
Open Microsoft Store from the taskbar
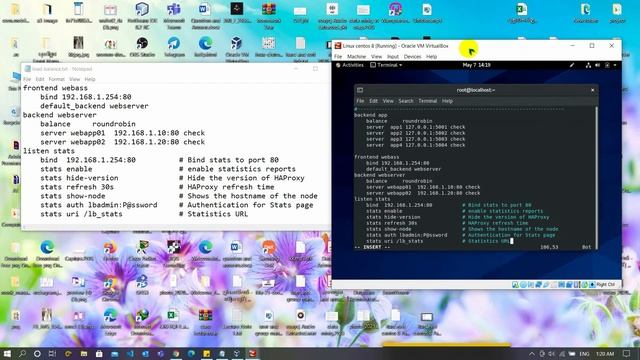point(99,353)
